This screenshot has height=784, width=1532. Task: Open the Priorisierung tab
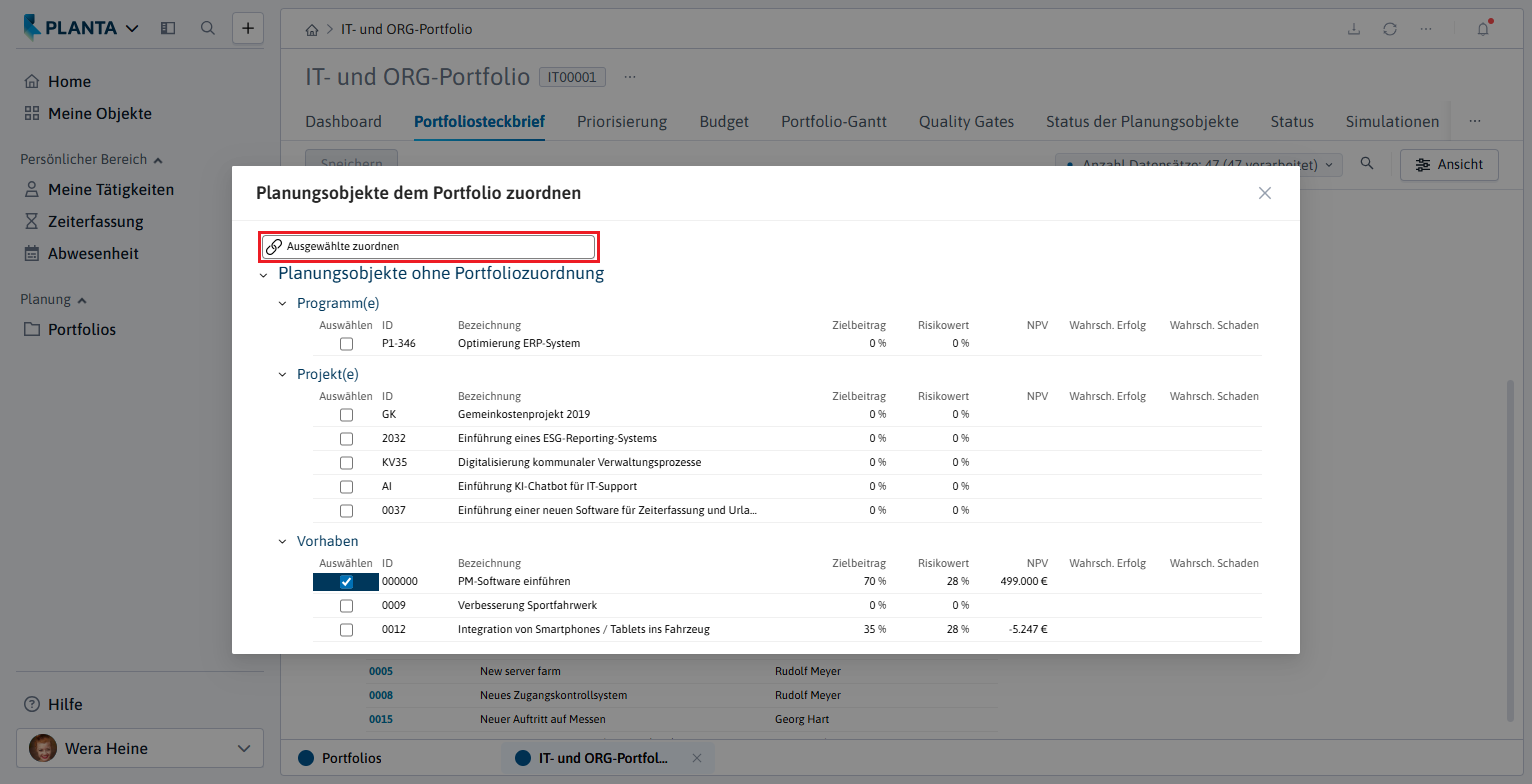[x=622, y=122]
